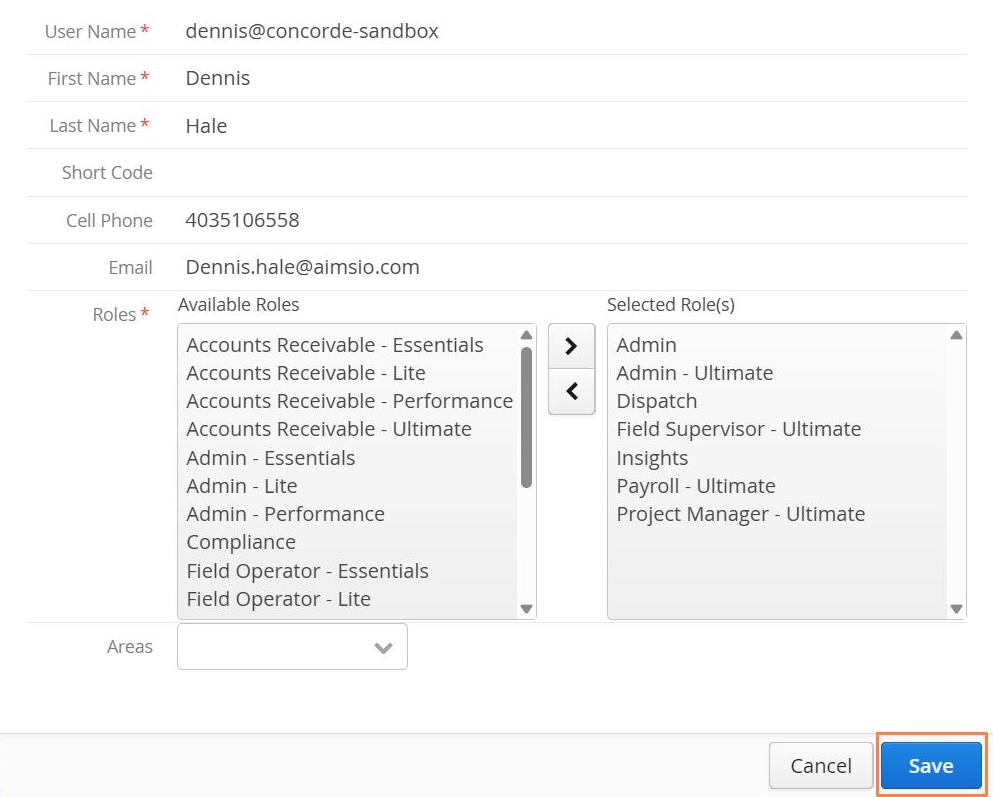This screenshot has height=797, width=993.
Task: Open the Areas dropdown
Action: click(x=293, y=646)
